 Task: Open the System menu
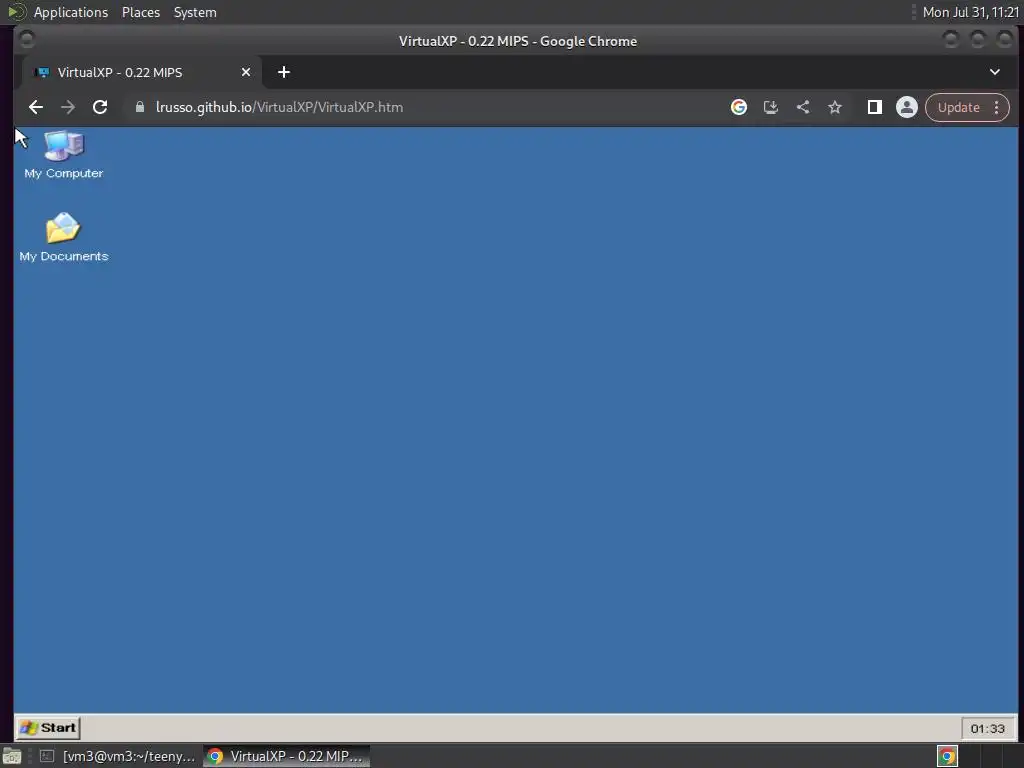click(195, 12)
